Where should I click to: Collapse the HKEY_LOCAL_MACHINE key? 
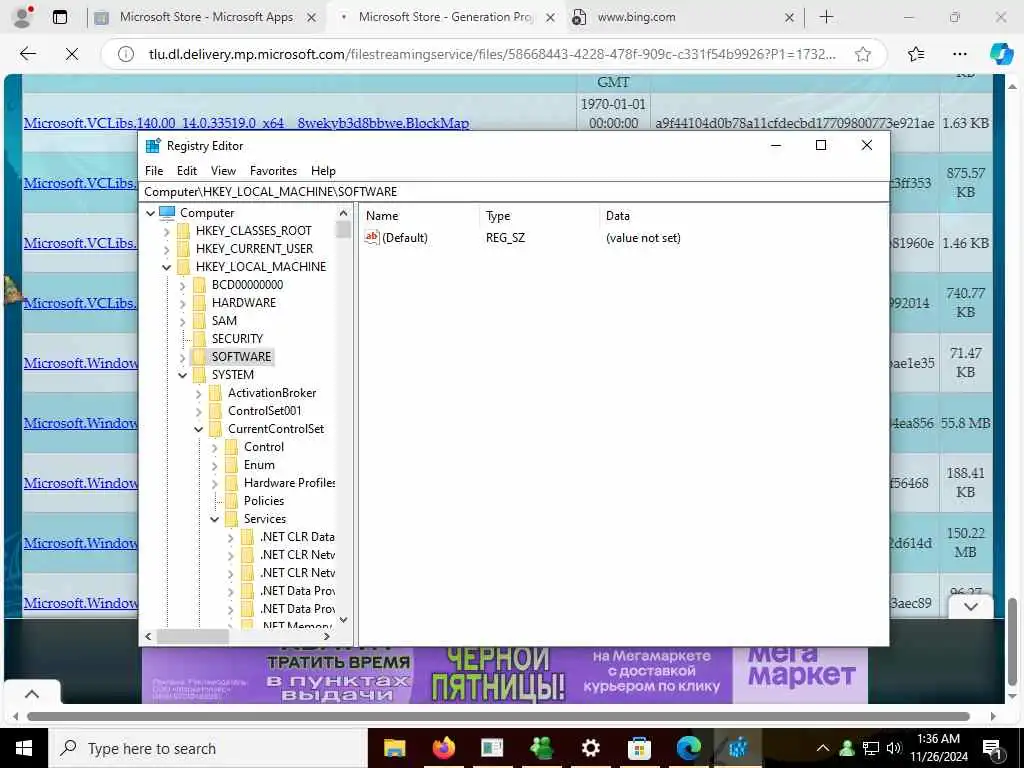coord(167,267)
